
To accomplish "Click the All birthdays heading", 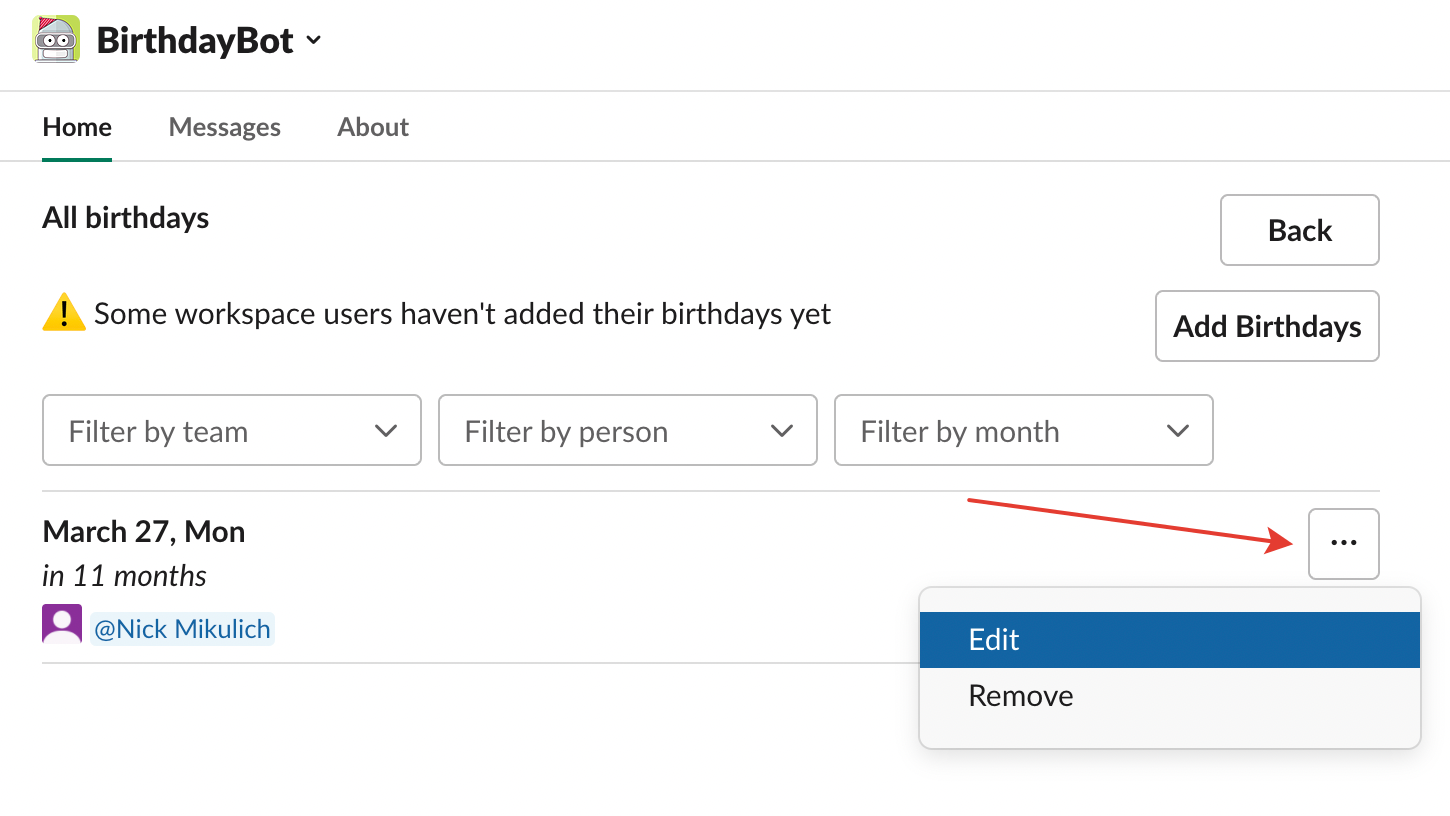I will point(126,218).
